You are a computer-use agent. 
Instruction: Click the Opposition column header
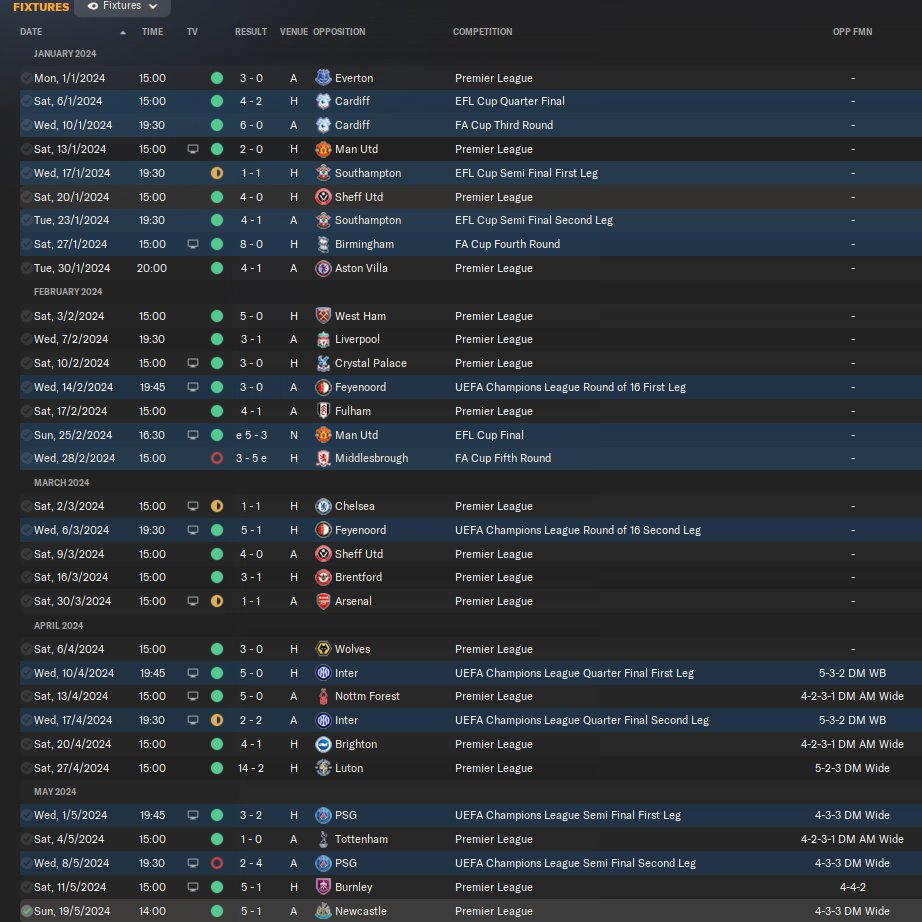click(339, 32)
